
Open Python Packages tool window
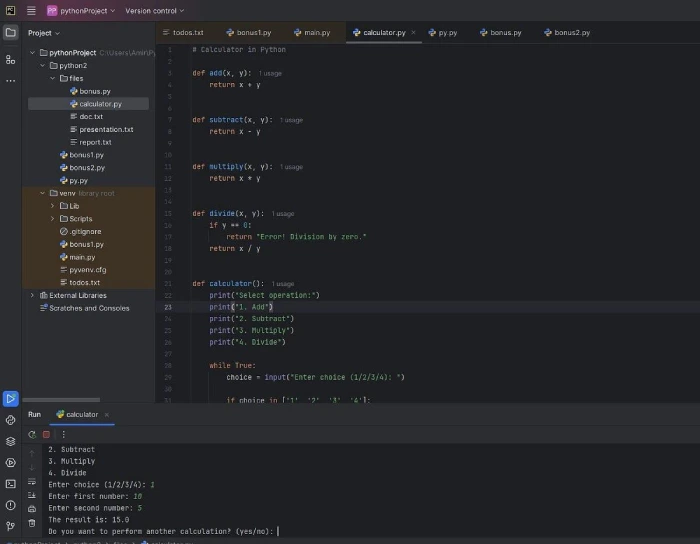[10, 441]
